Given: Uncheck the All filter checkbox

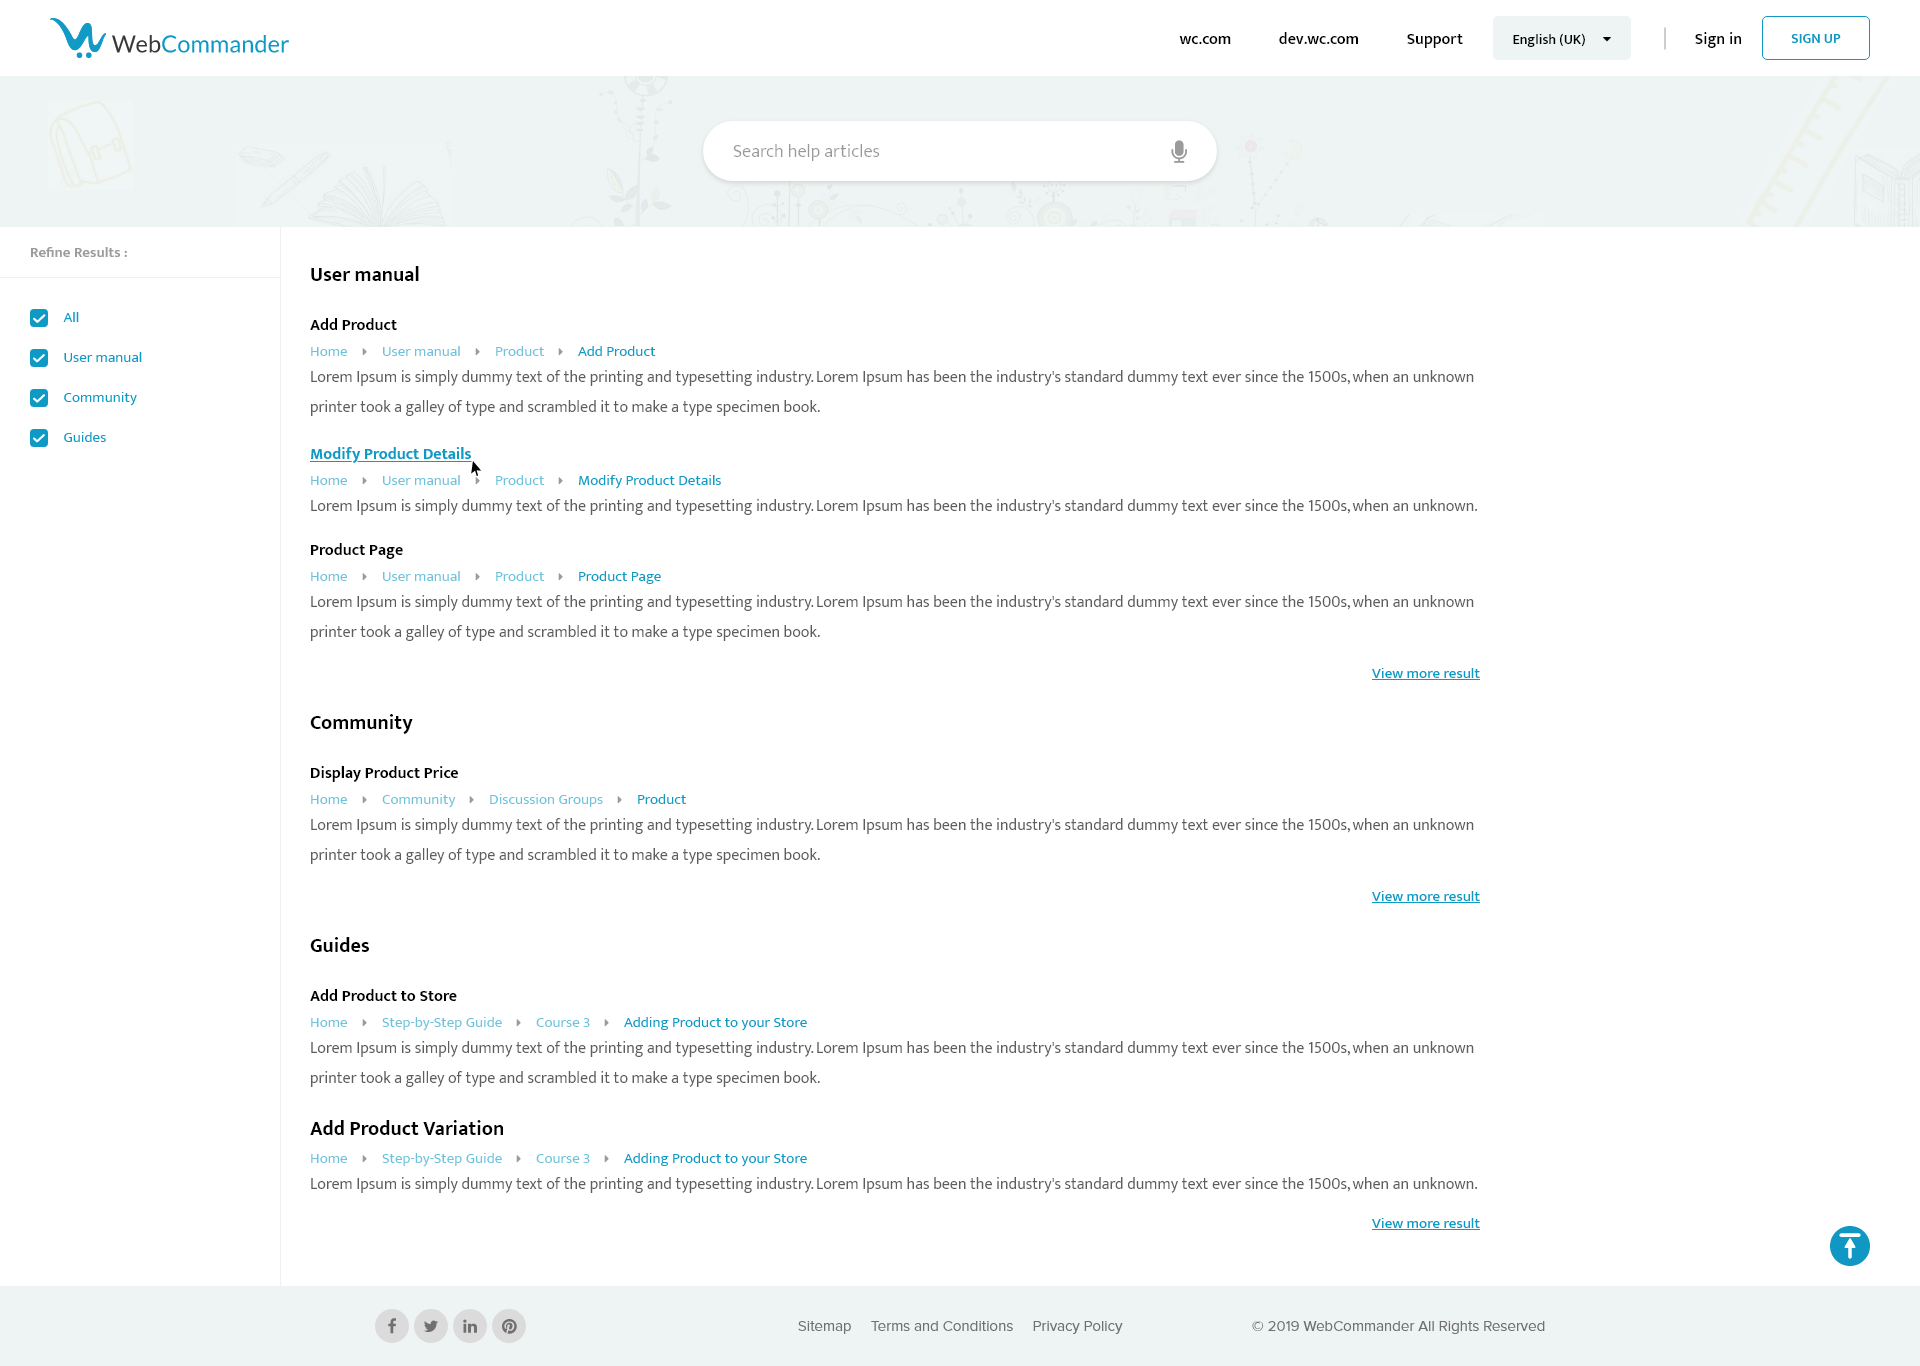Looking at the screenshot, I should point(39,318).
